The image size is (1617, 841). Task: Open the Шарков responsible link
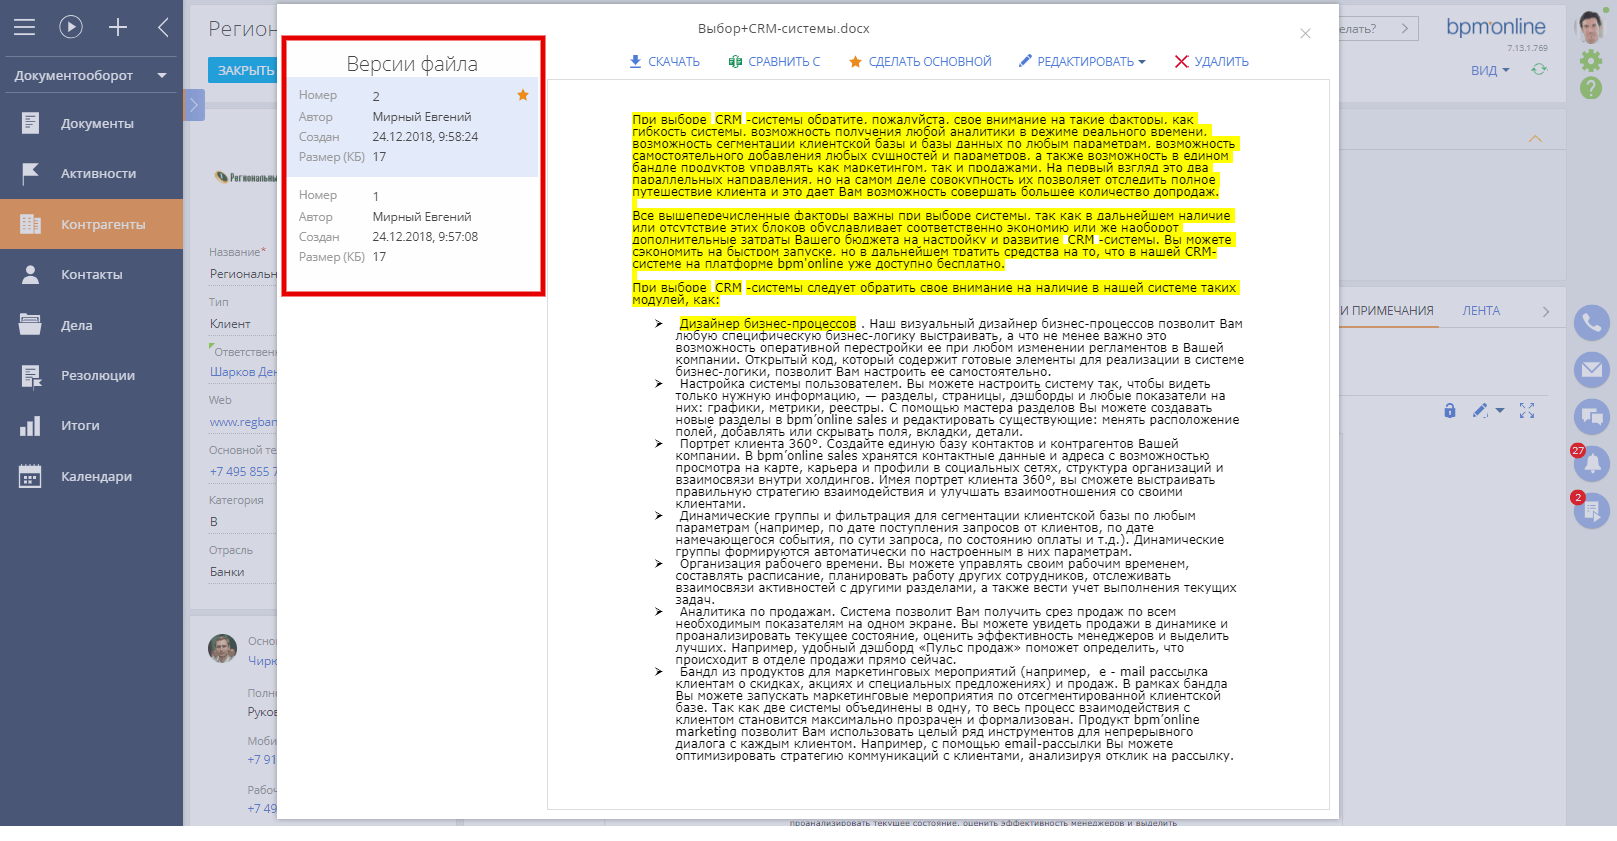(x=243, y=372)
